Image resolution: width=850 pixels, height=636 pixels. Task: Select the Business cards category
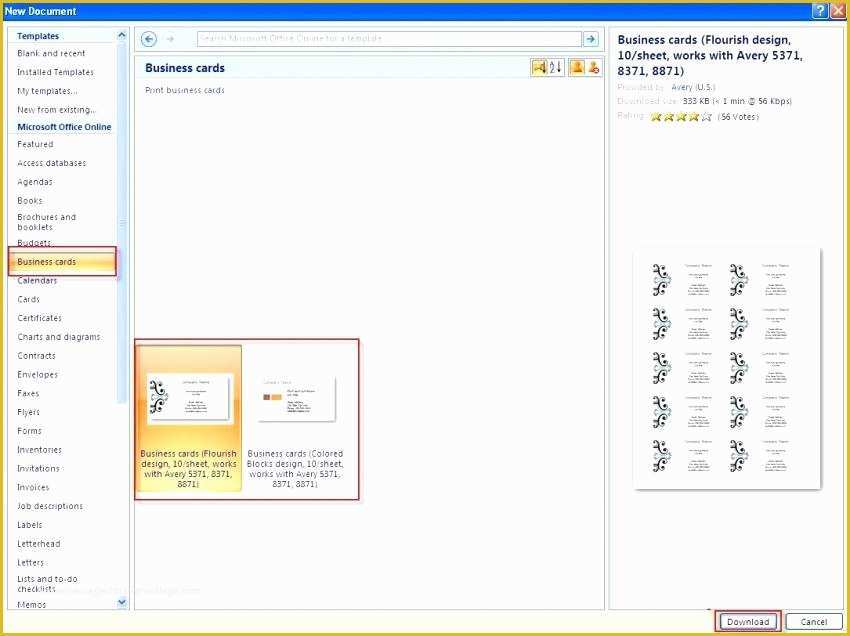[62, 262]
